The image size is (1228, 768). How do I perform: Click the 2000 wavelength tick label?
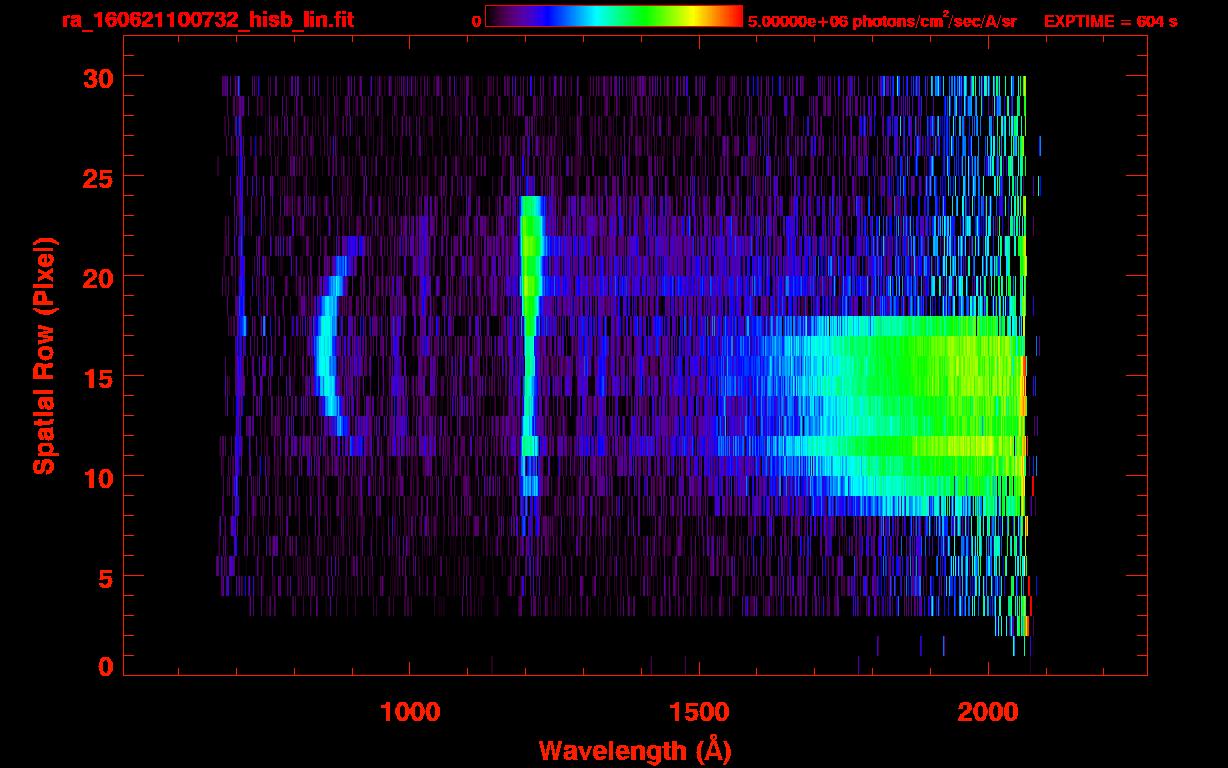pos(988,712)
